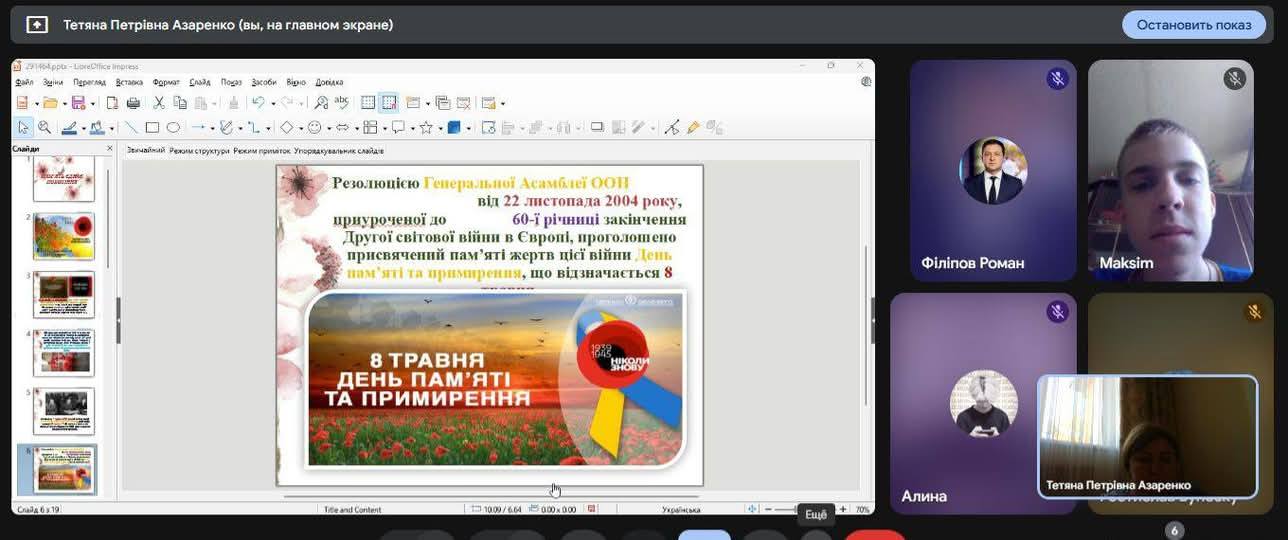
Task: Select the Zoom & Pan magnifier tool
Action: click(44, 128)
